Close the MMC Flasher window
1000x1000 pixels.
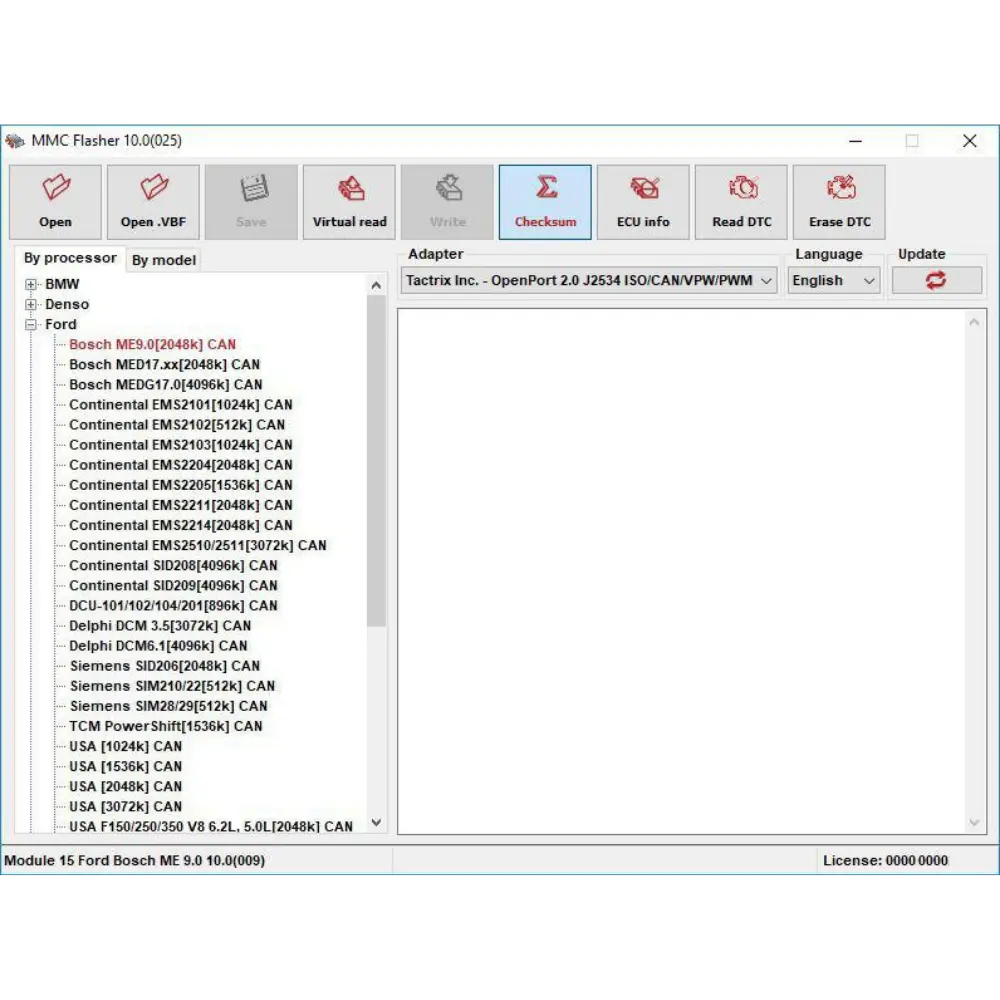point(969,141)
